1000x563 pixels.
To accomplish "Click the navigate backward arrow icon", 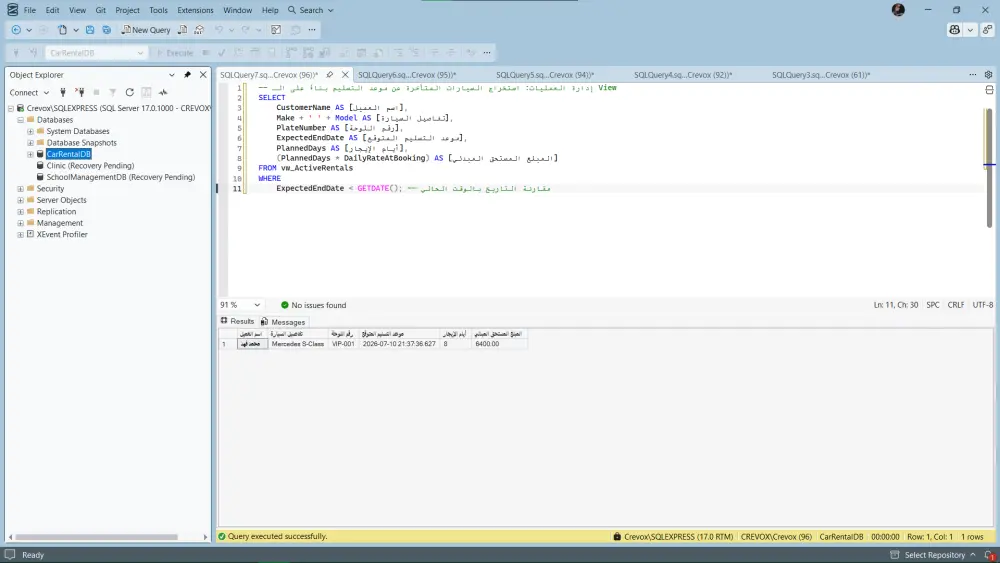I will pos(16,30).
